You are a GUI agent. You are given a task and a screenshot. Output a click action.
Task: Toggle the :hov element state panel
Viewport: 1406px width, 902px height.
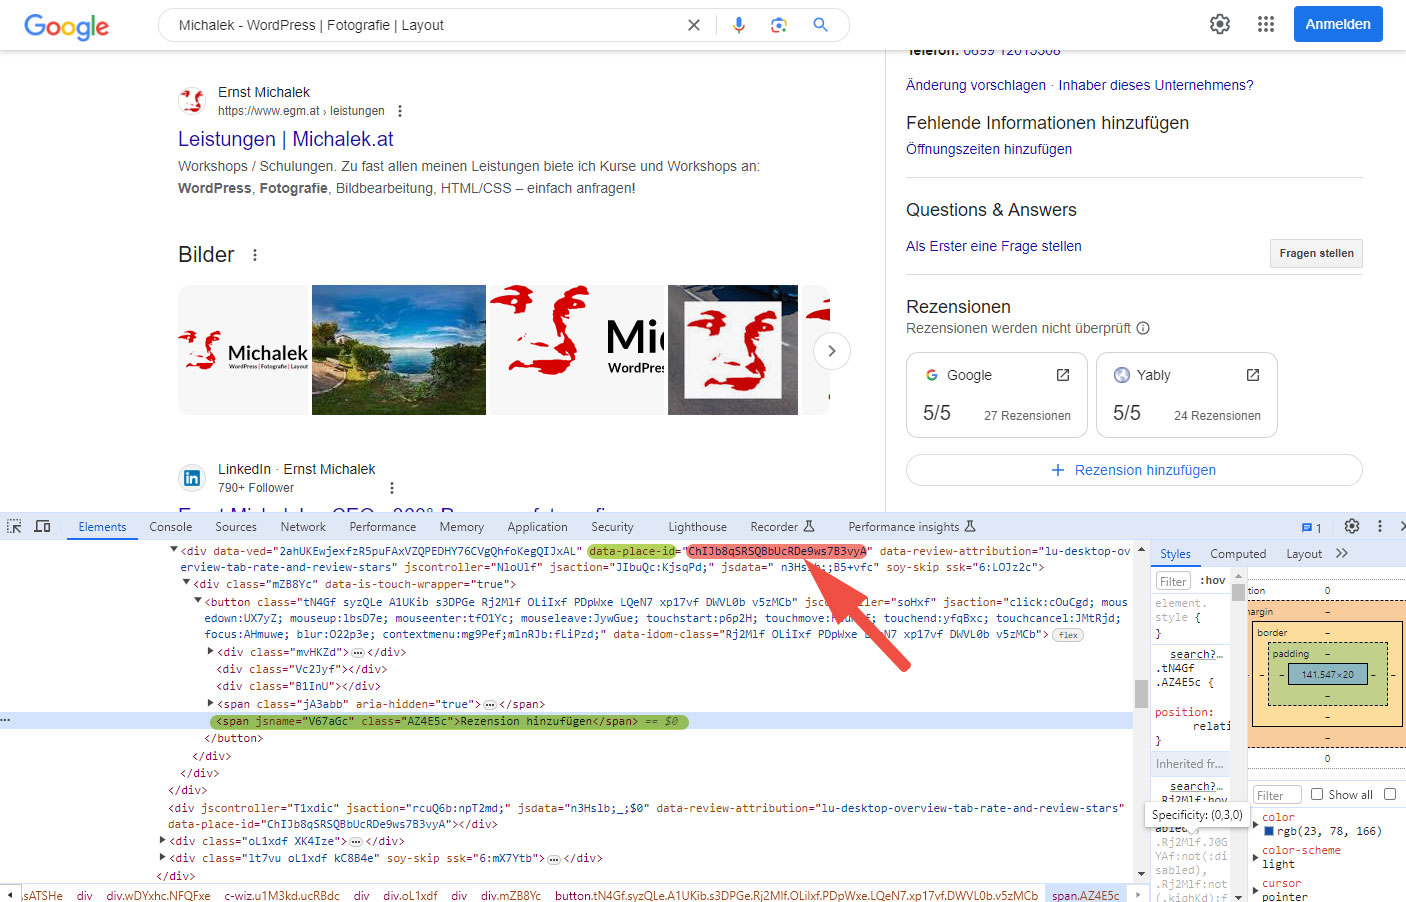tap(1212, 580)
